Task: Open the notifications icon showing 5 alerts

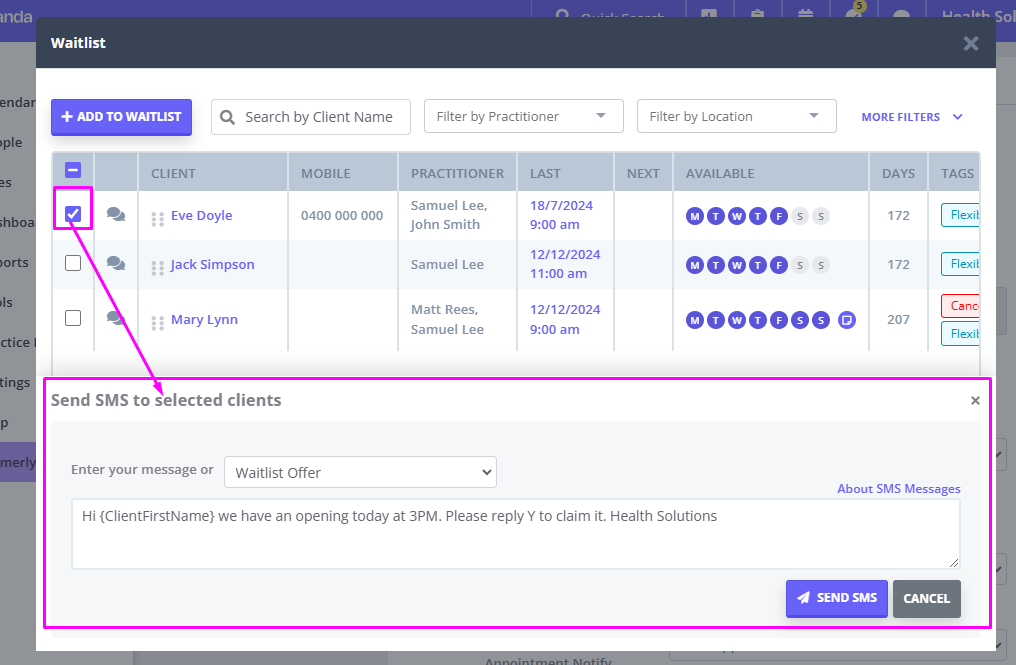Action: 854,16
